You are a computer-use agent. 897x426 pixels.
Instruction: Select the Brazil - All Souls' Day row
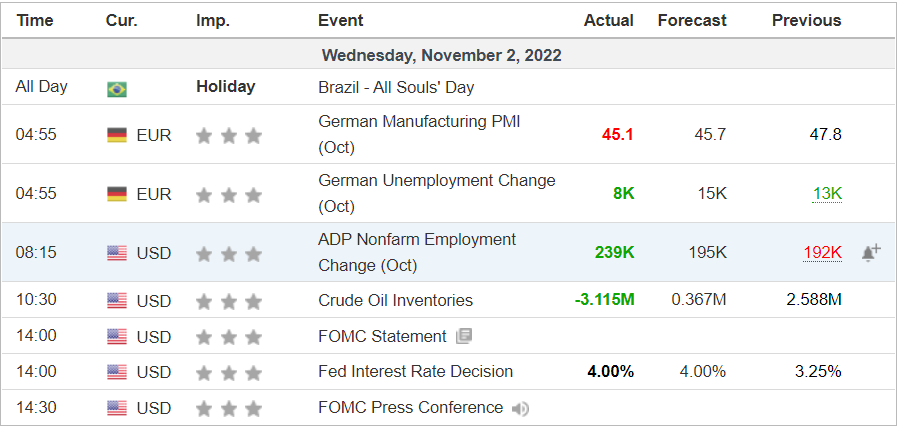[x=448, y=87]
